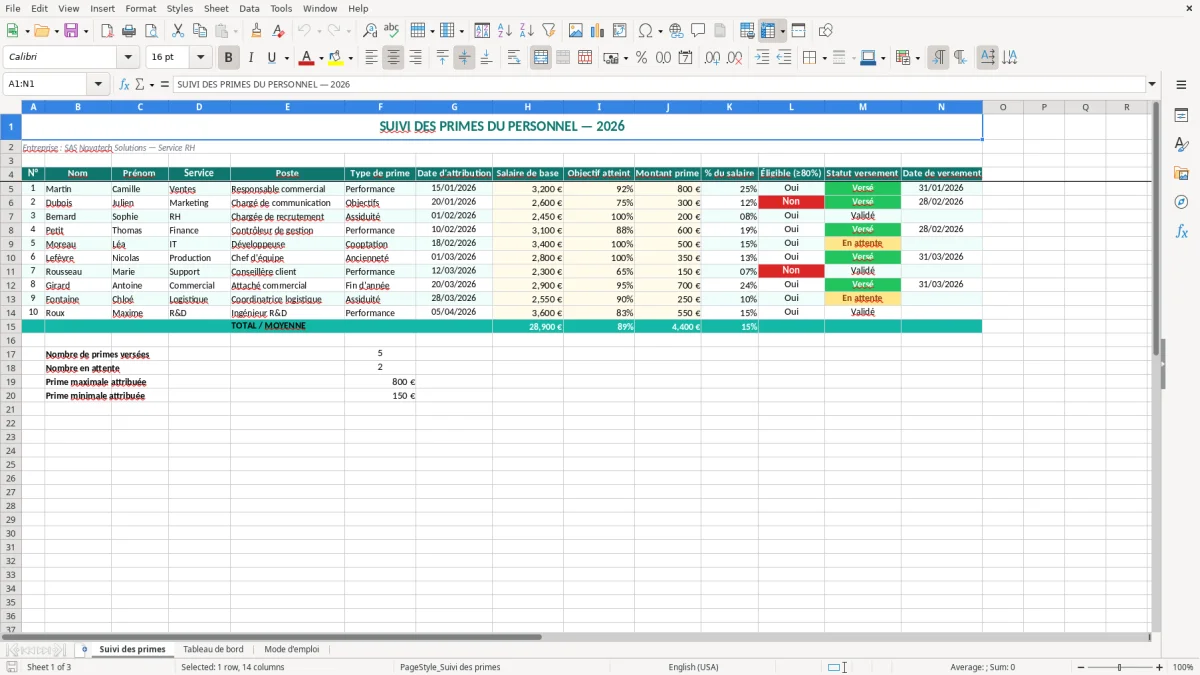The height and width of the screenshot is (675, 1200).
Task: Click Clear Direct Formatting icon
Action: pyautogui.click(x=279, y=31)
